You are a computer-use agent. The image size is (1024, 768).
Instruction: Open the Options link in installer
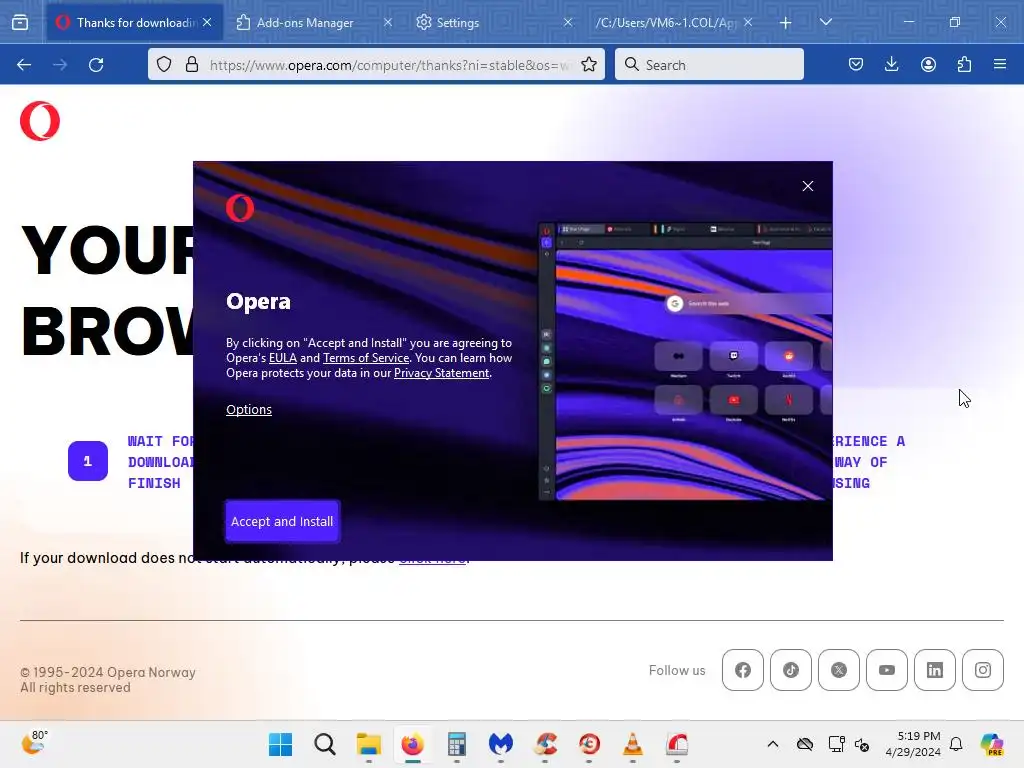[249, 409]
